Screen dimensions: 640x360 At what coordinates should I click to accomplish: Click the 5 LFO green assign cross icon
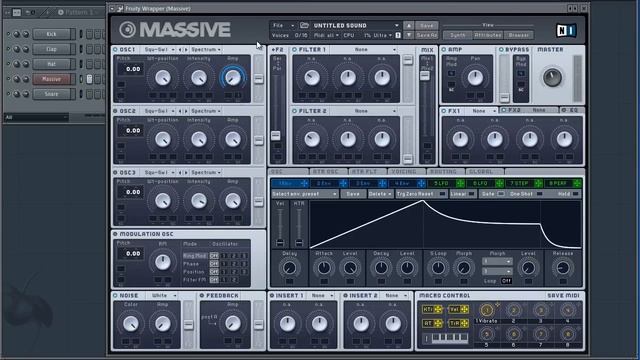click(x=460, y=184)
